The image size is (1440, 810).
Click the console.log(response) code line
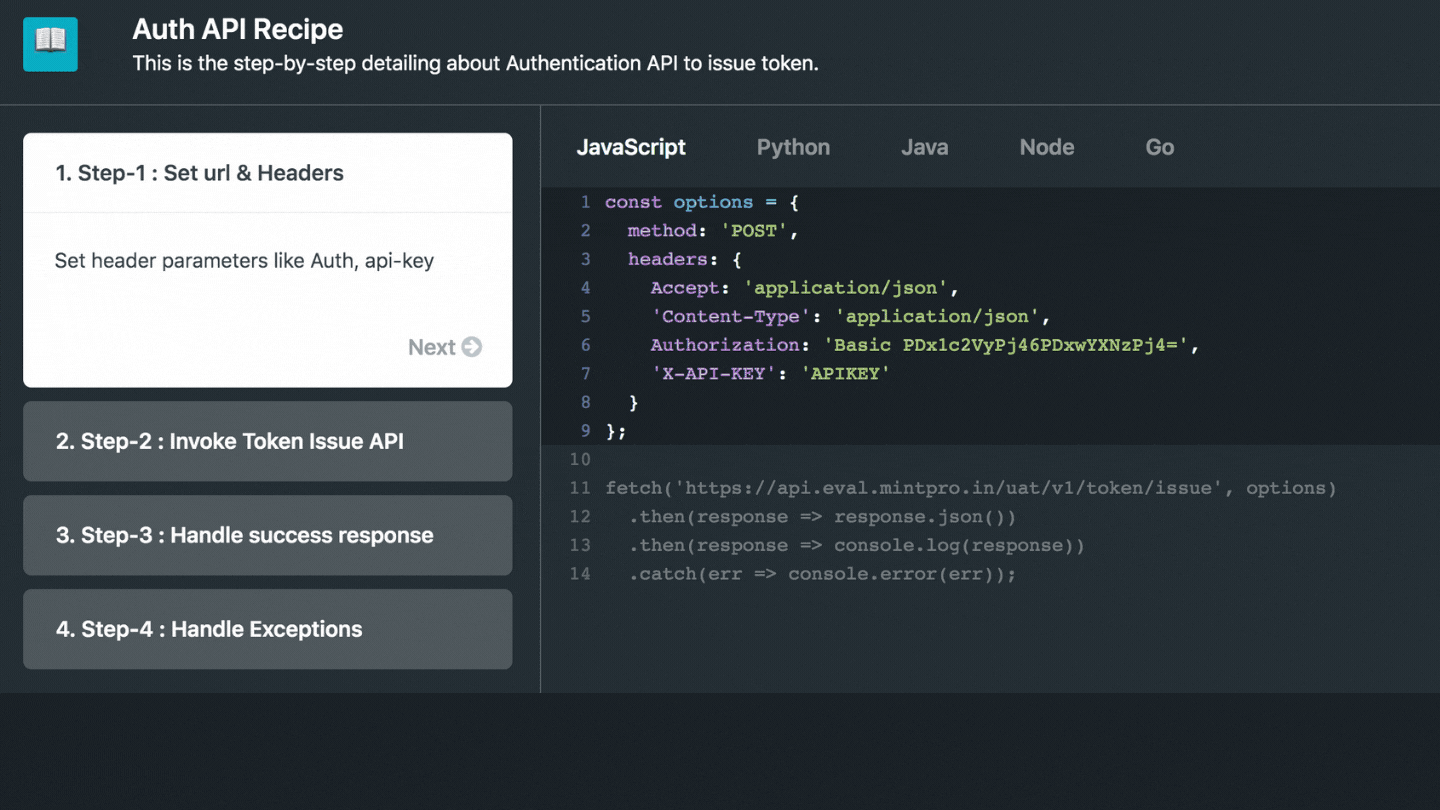click(857, 545)
